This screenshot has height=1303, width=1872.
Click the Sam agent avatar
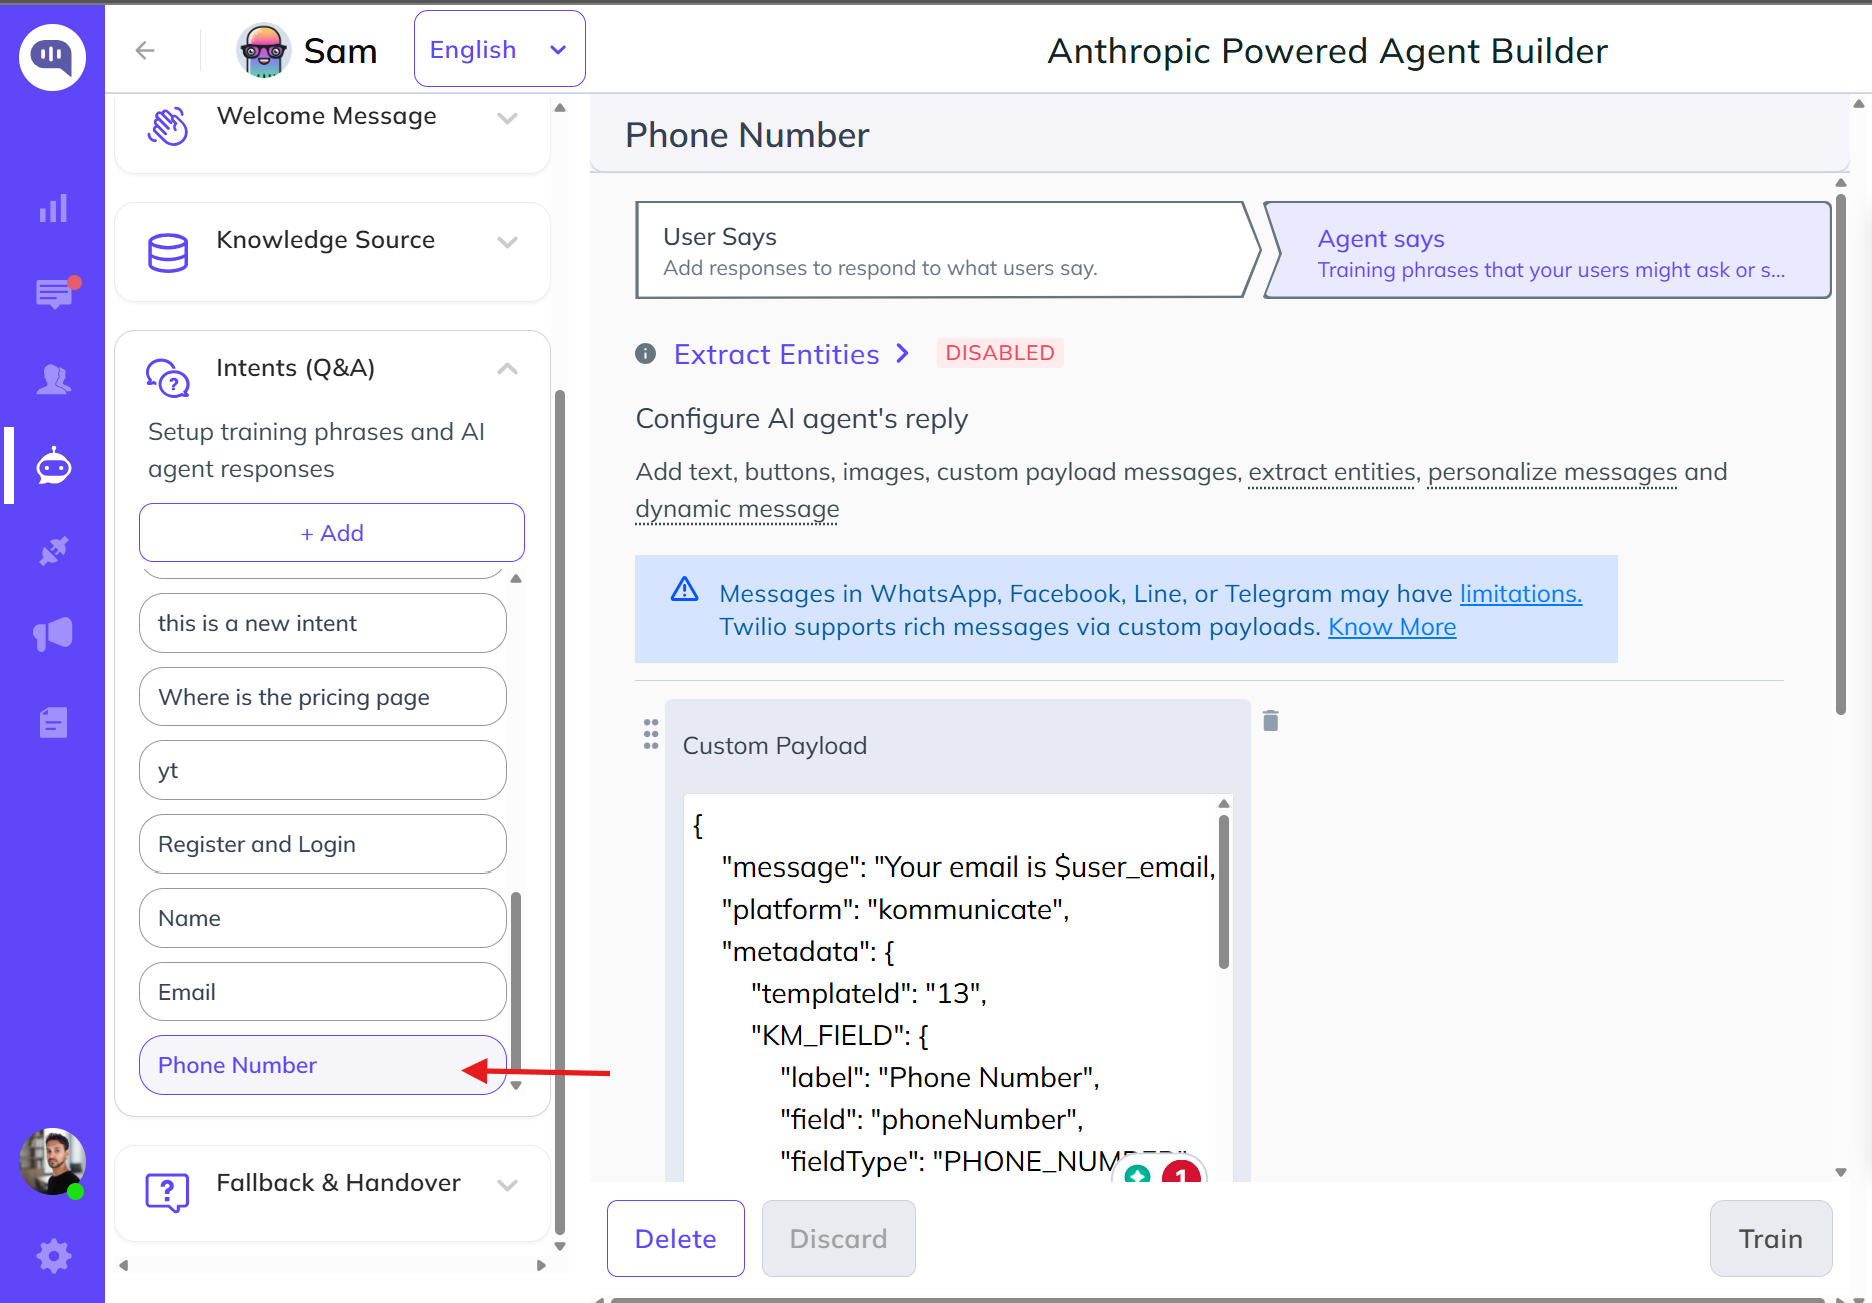[263, 50]
